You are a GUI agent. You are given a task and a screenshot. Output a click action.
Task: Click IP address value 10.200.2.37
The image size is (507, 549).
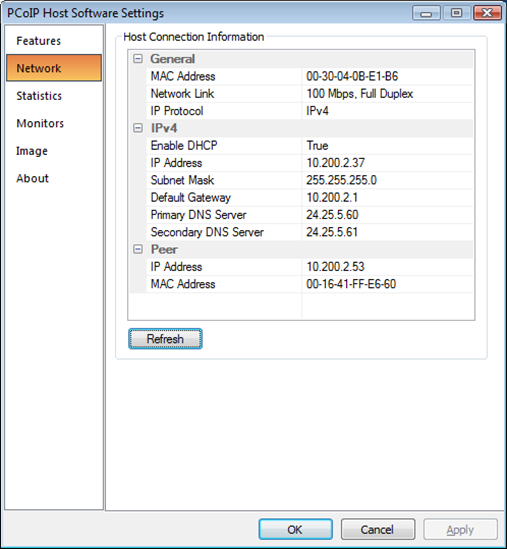click(x=335, y=163)
